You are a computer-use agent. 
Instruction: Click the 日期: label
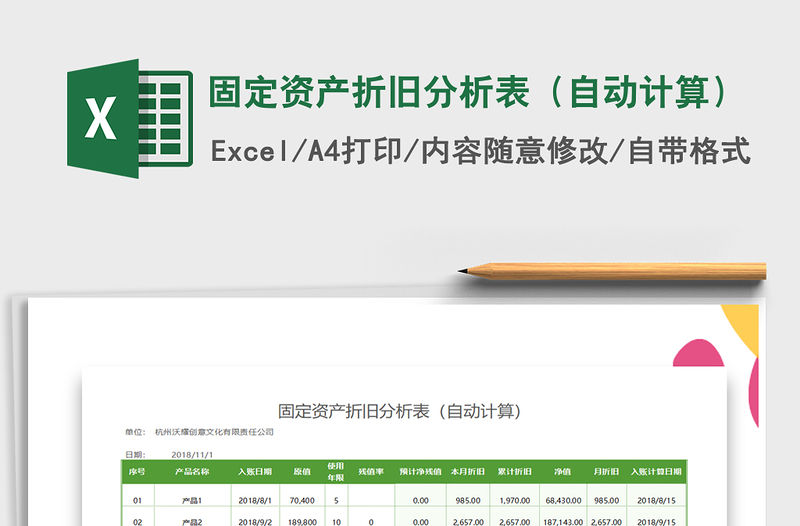click(135, 454)
